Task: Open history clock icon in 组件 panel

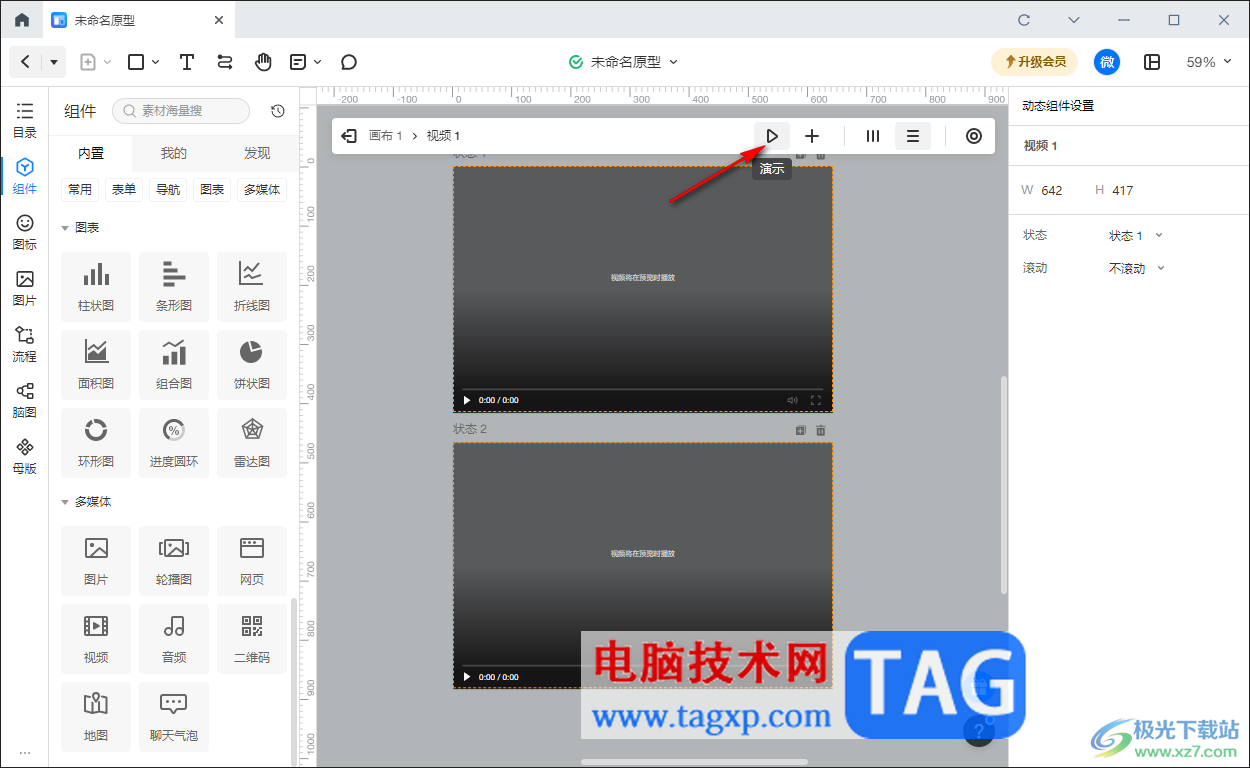Action: [x=278, y=111]
